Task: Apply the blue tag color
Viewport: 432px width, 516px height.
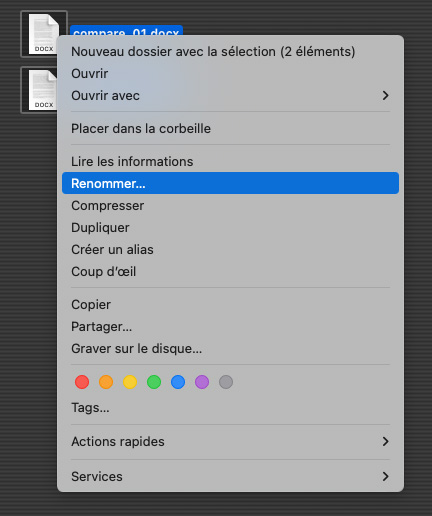Action: (x=178, y=382)
